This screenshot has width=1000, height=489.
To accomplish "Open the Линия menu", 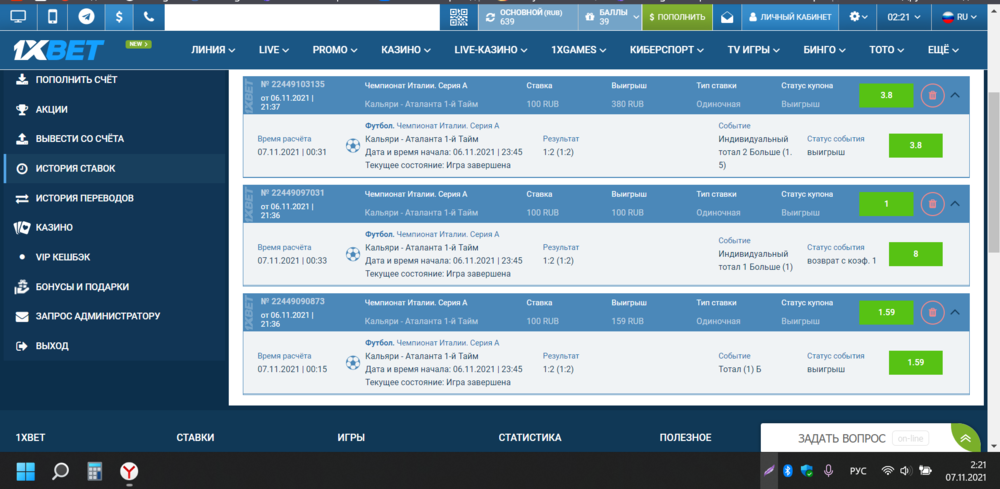I will [213, 50].
